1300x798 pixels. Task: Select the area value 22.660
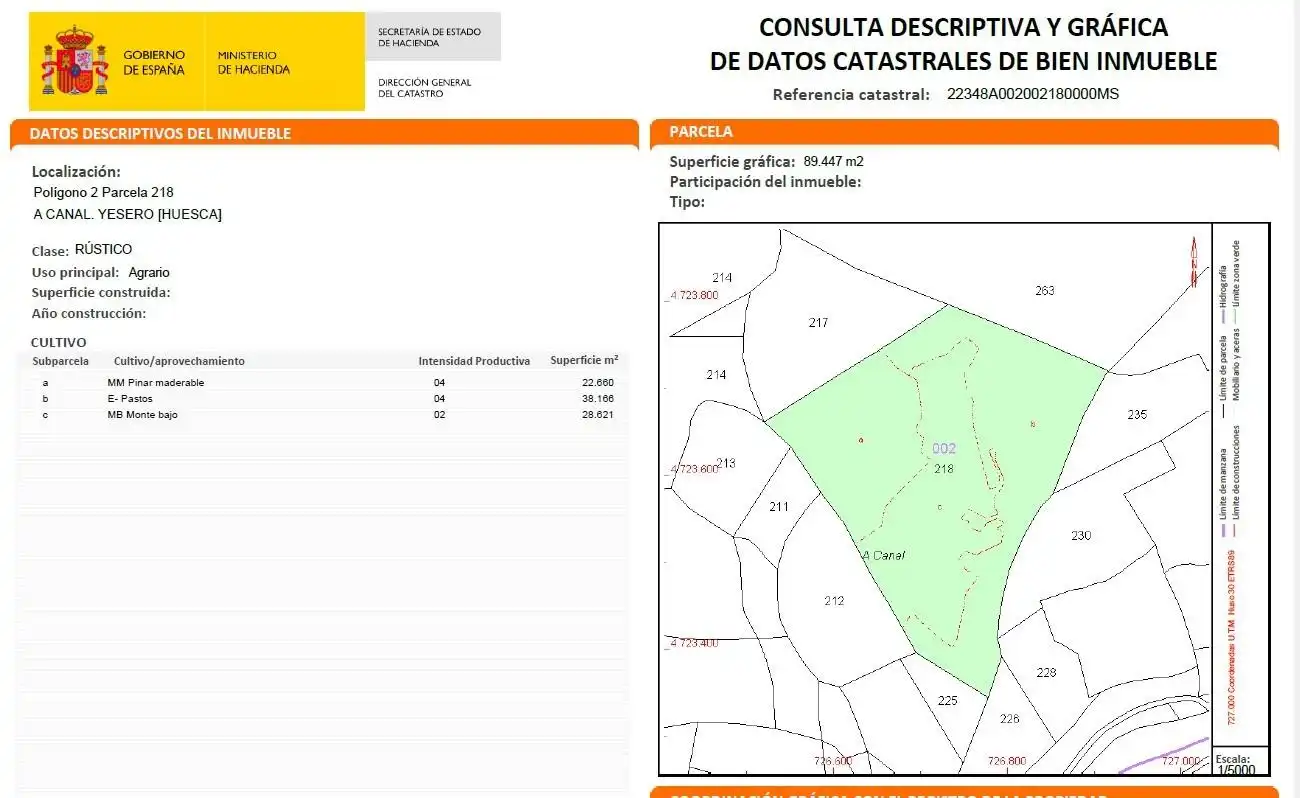[x=598, y=383]
